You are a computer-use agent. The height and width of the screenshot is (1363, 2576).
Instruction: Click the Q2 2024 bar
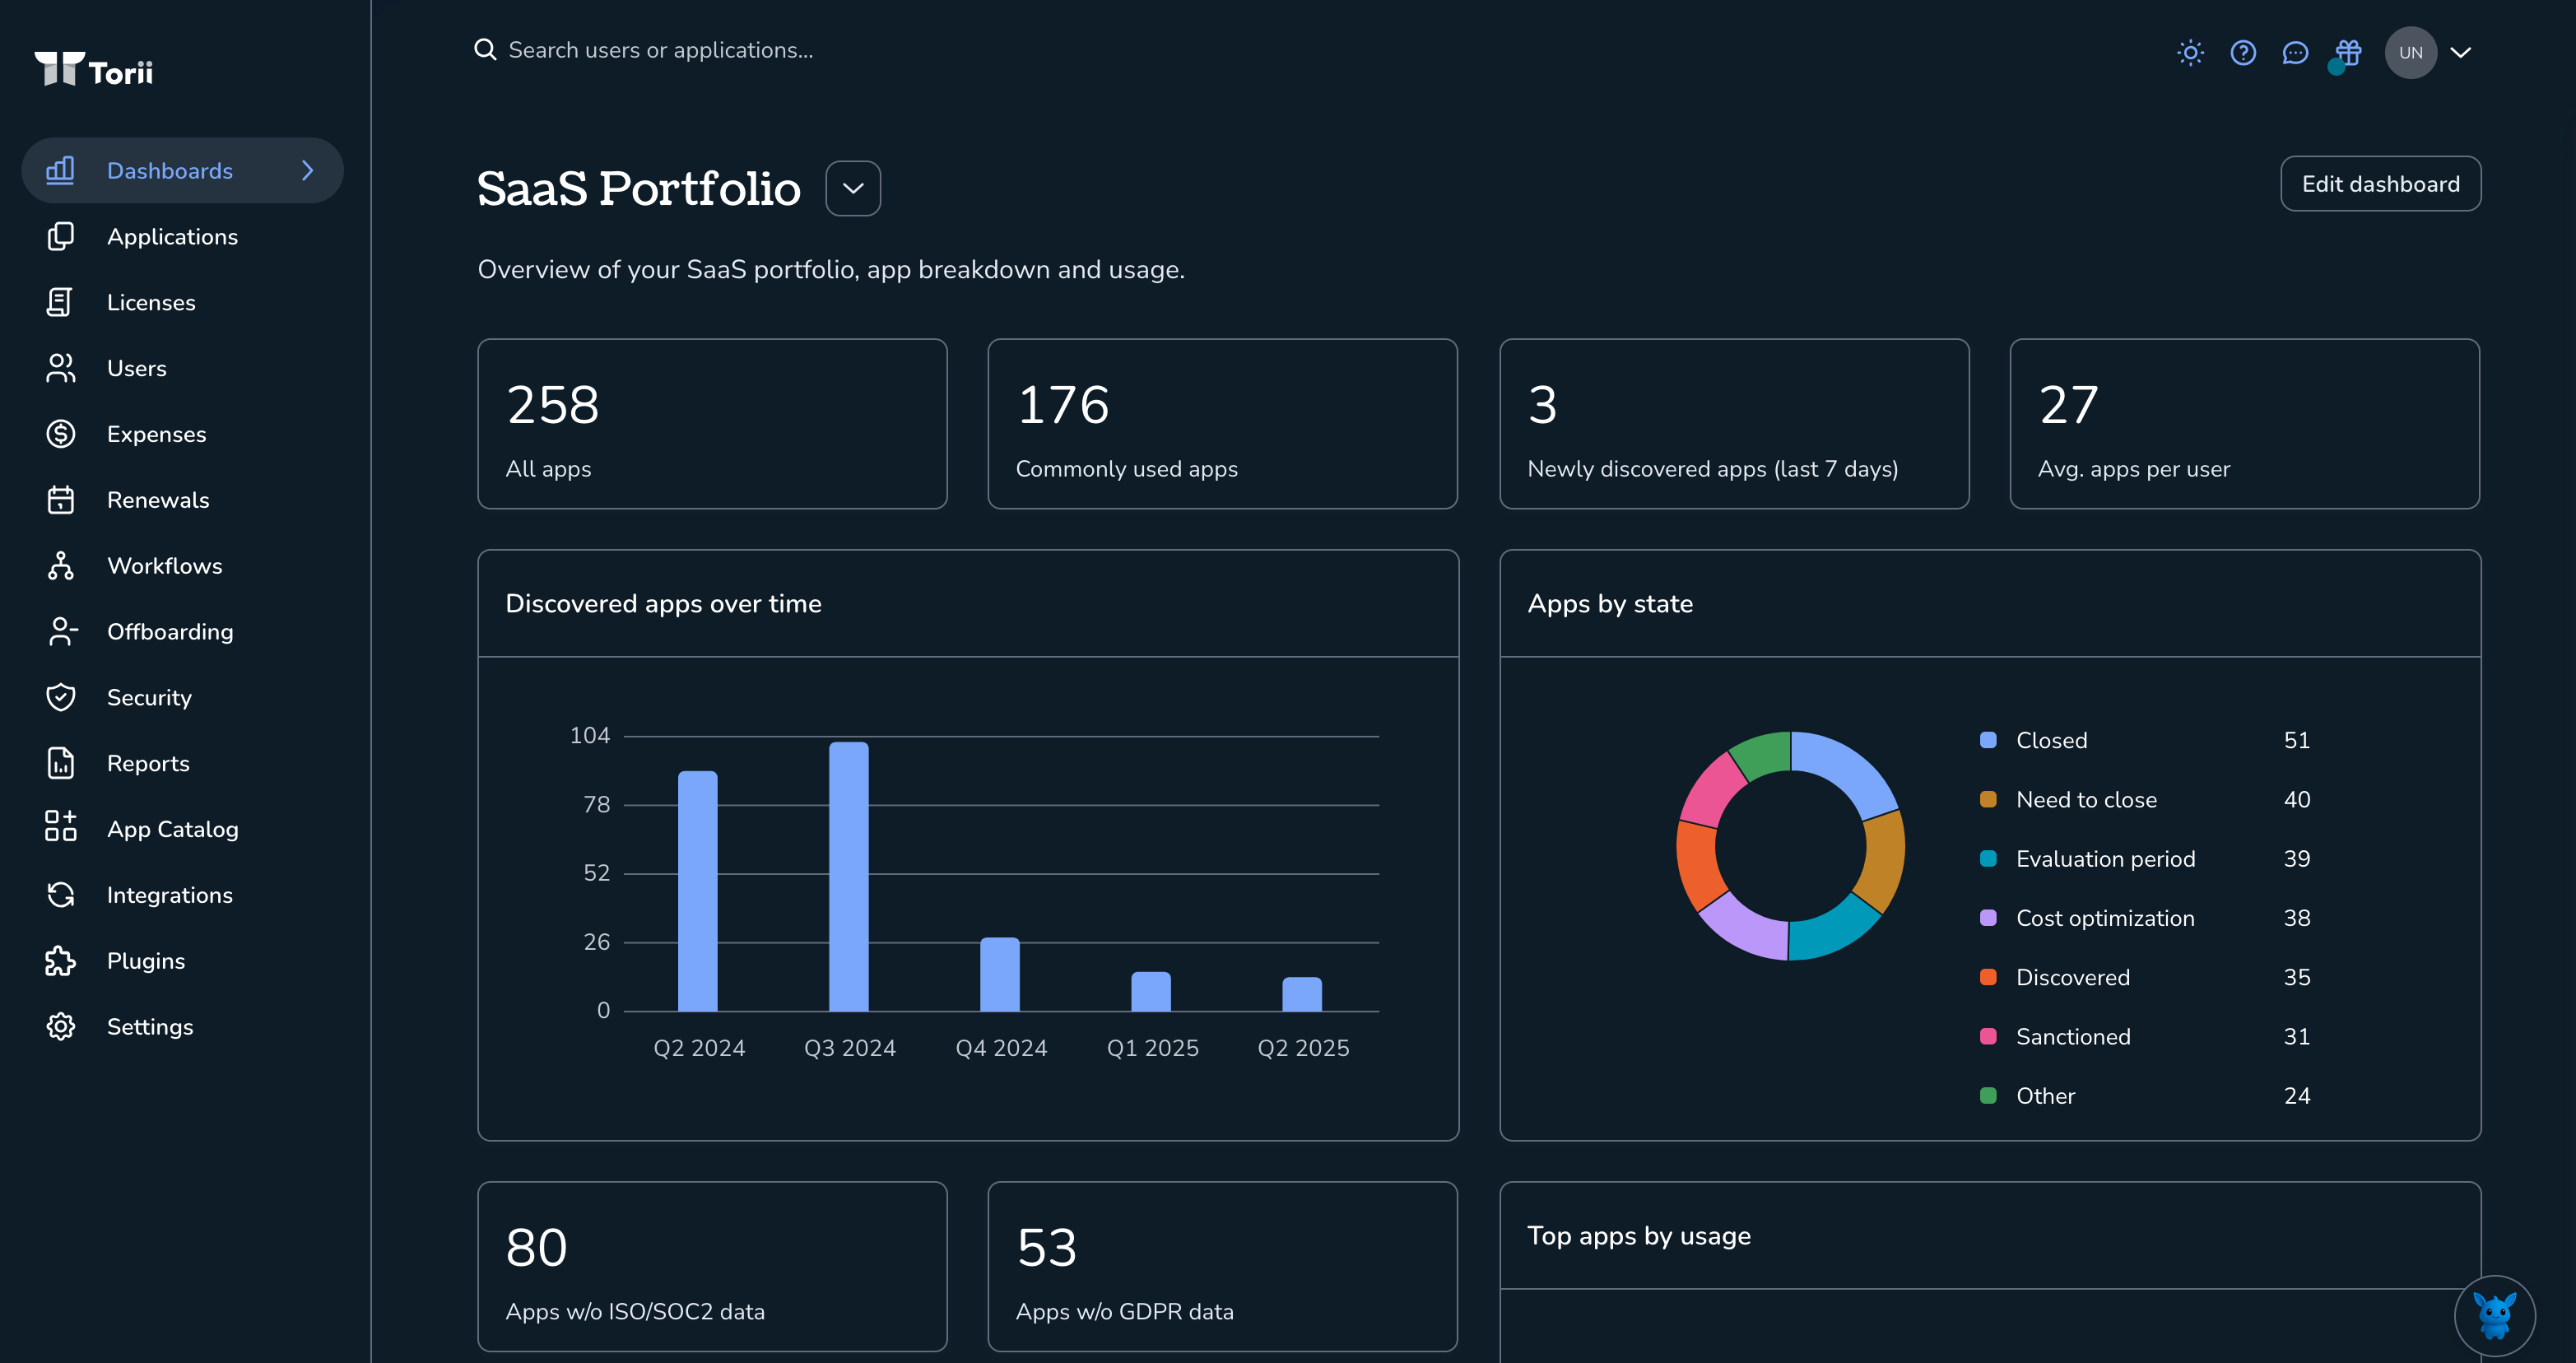[x=698, y=891]
